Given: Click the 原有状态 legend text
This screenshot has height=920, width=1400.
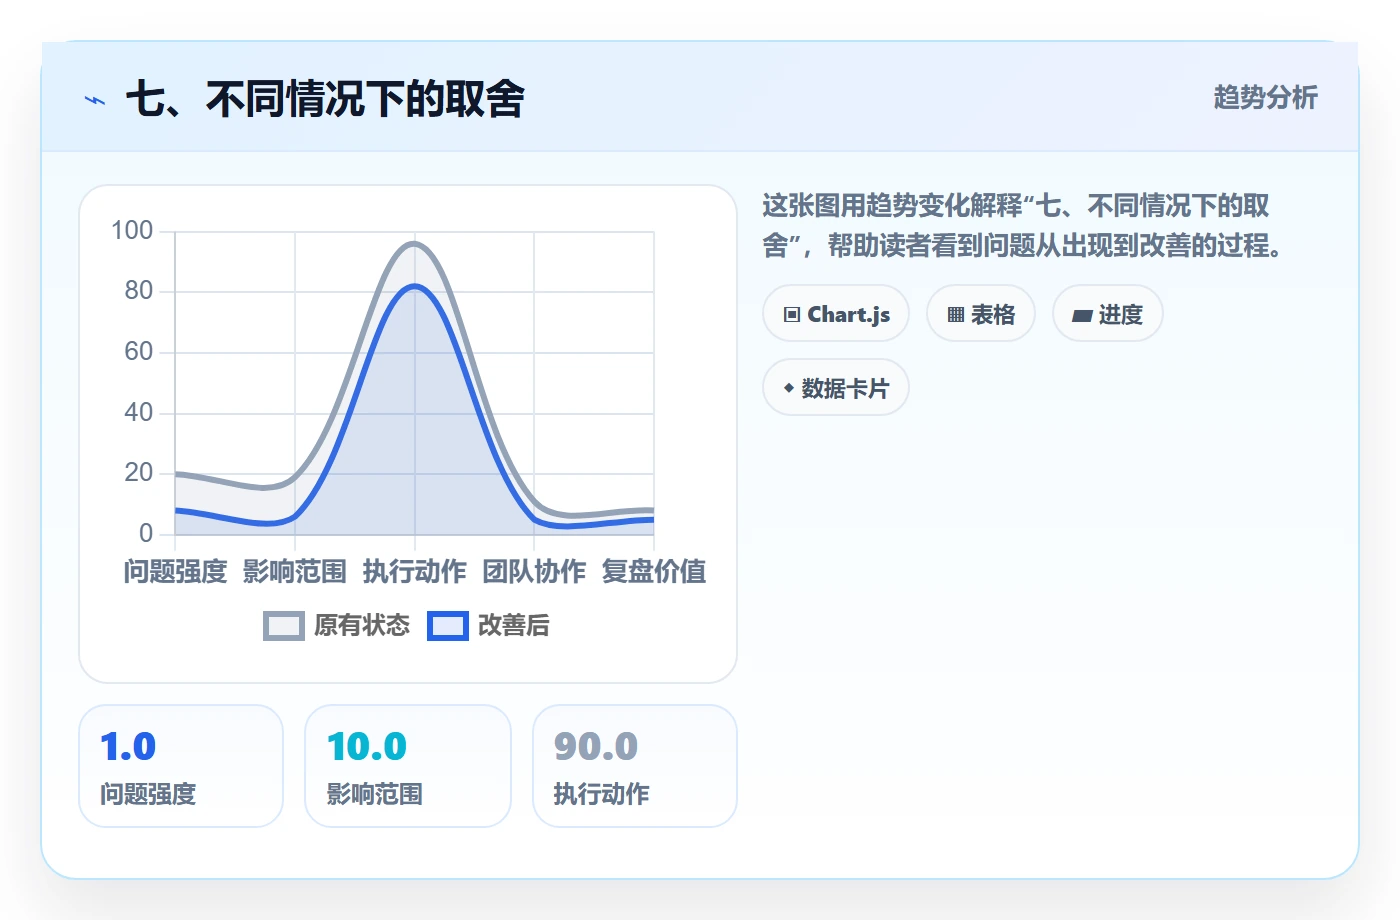Looking at the screenshot, I should tap(362, 626).
